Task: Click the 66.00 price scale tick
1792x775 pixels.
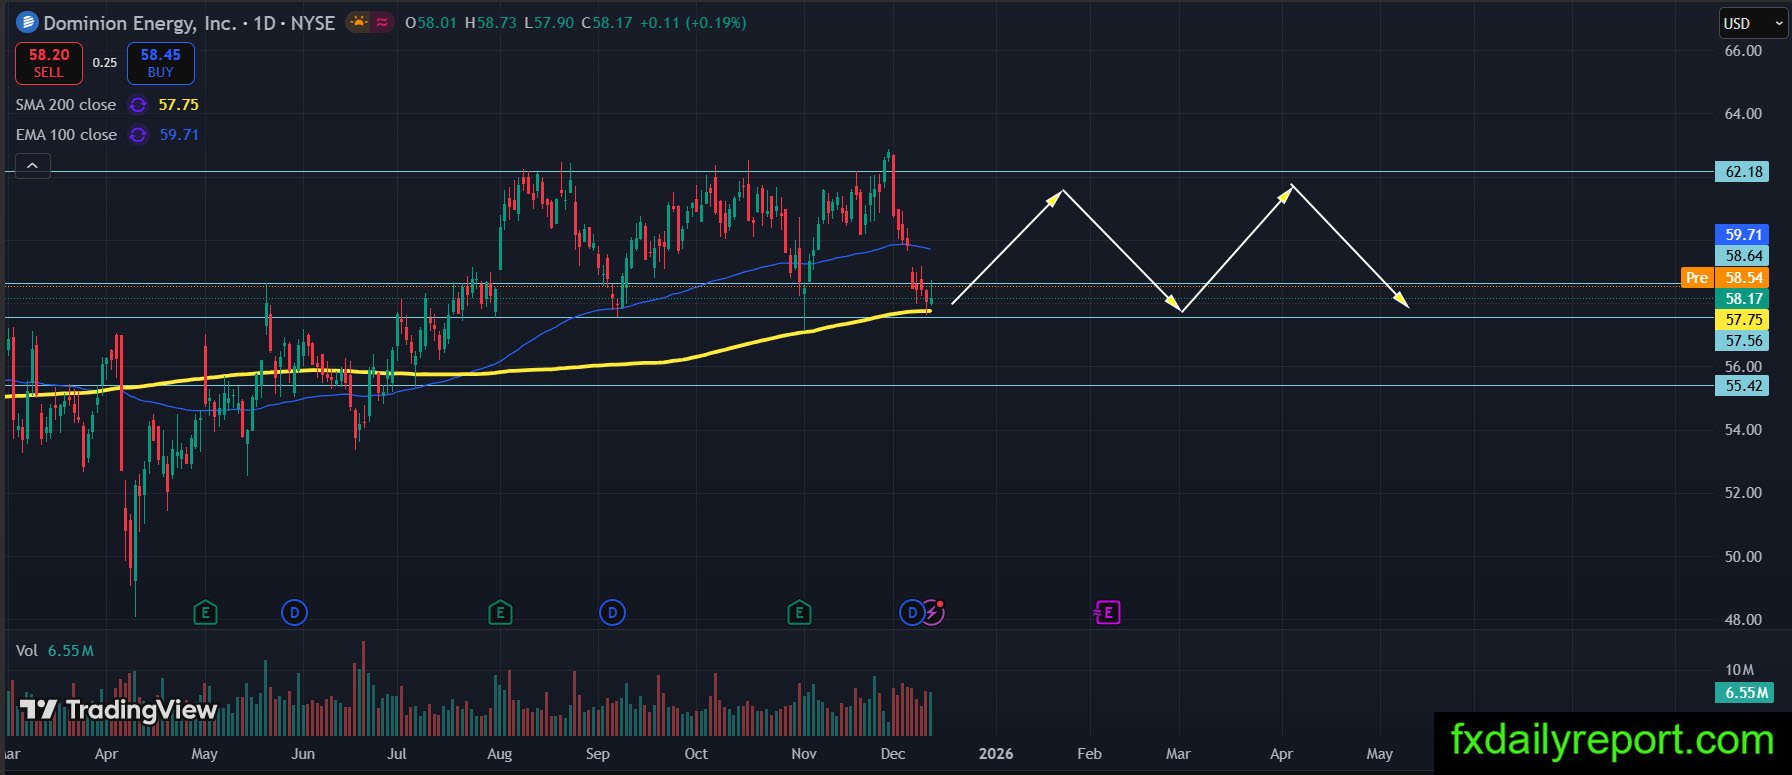Action: click(x=1743, y=51)
